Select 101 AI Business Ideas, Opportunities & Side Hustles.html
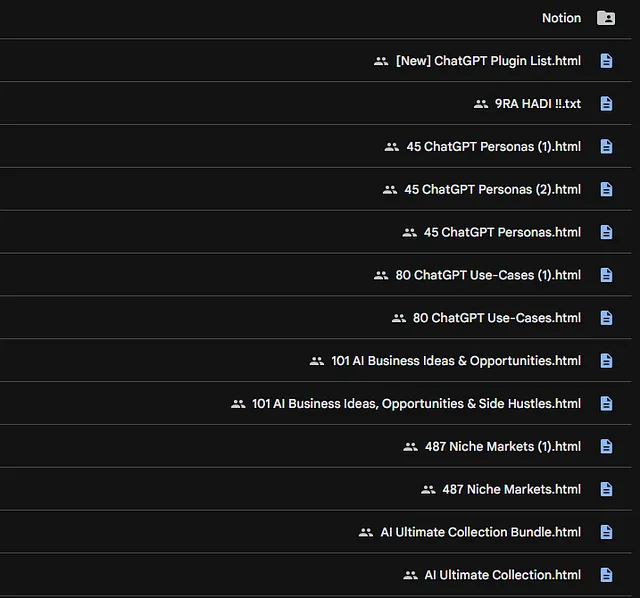640x598 pixels. point(416,404)
